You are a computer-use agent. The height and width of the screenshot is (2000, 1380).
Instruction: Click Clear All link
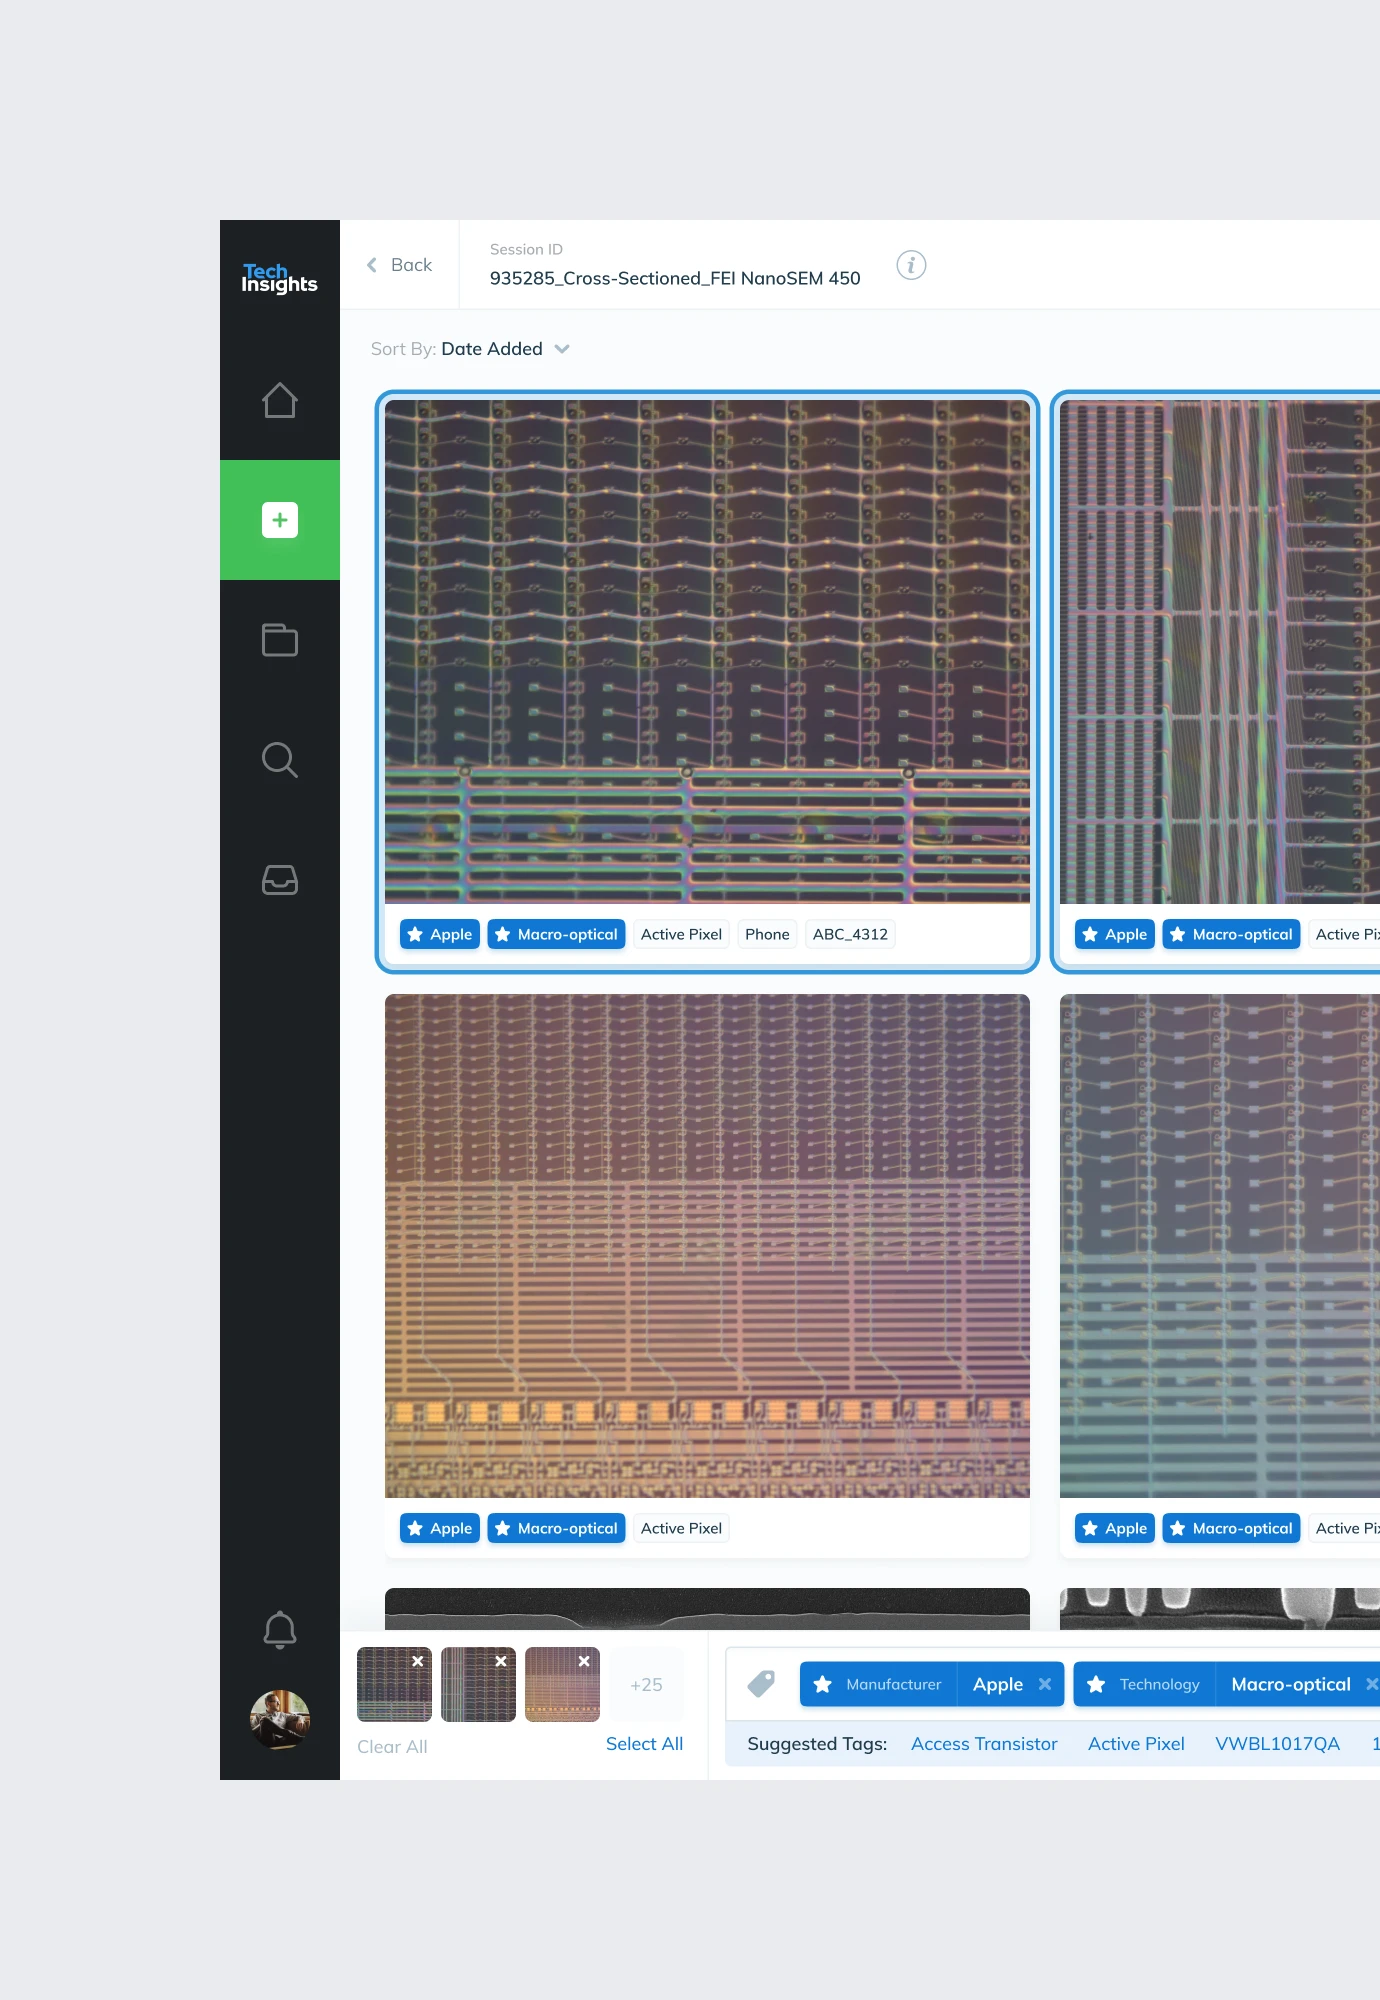392,1746
